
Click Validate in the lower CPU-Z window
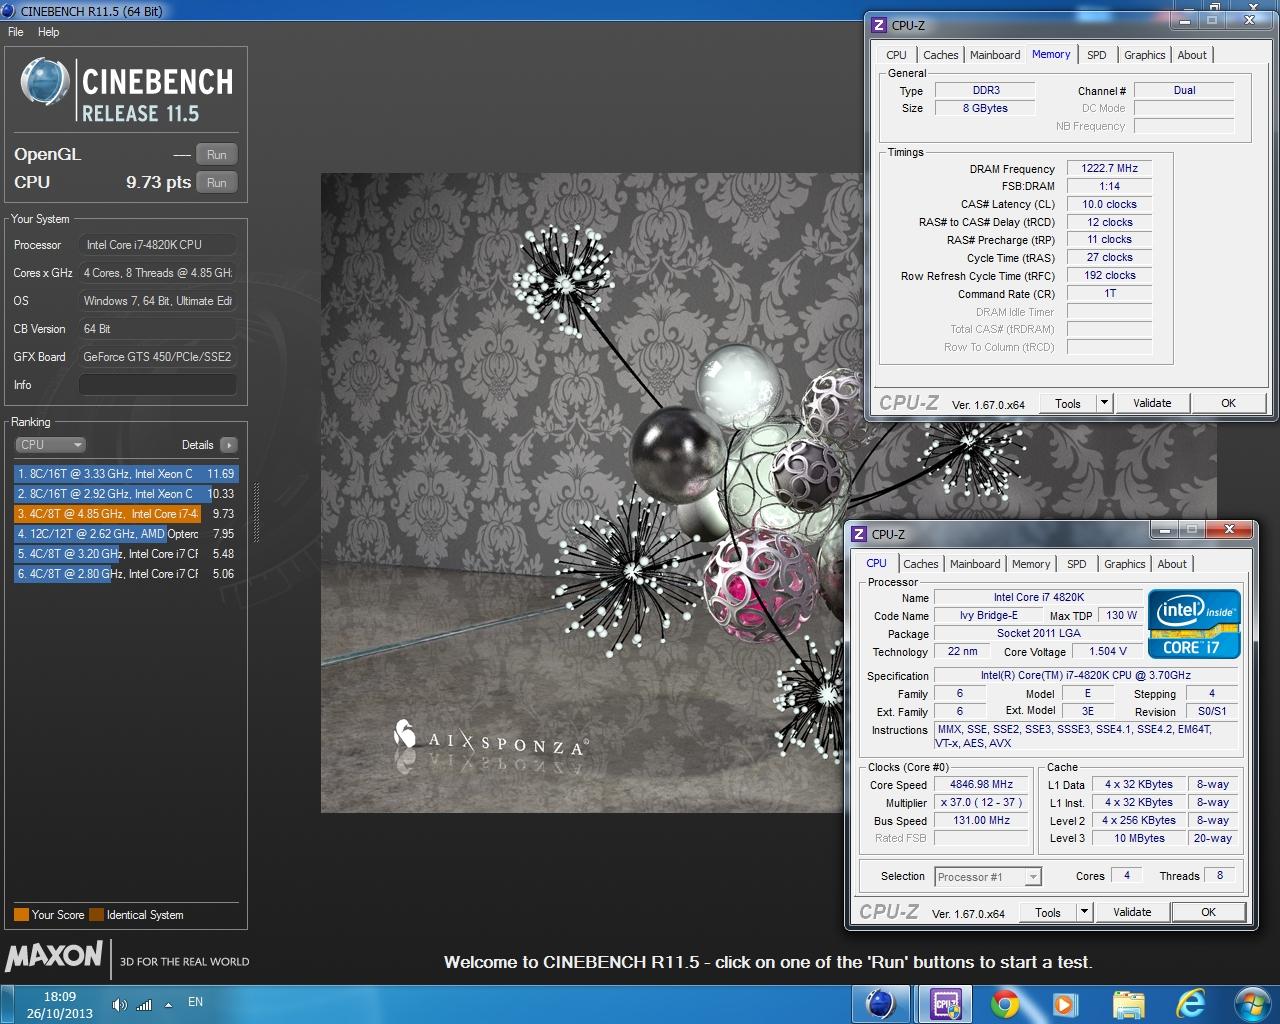tap(1132, 912)
